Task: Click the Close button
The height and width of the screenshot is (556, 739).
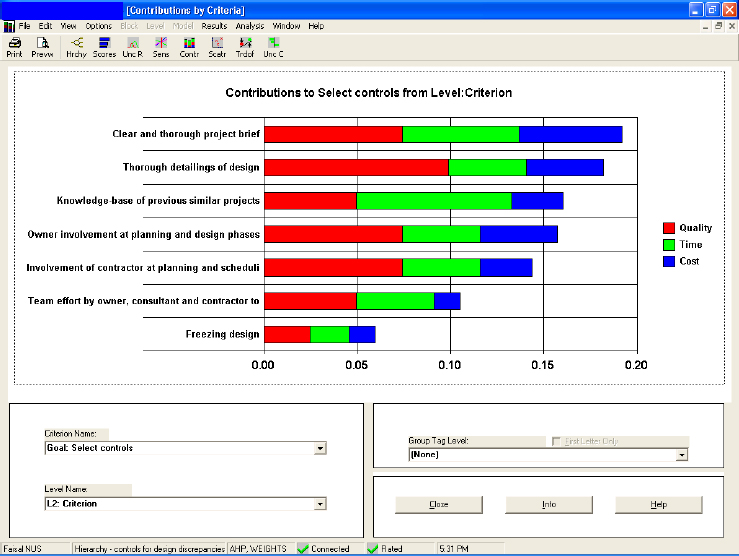Action: [439, 505]
